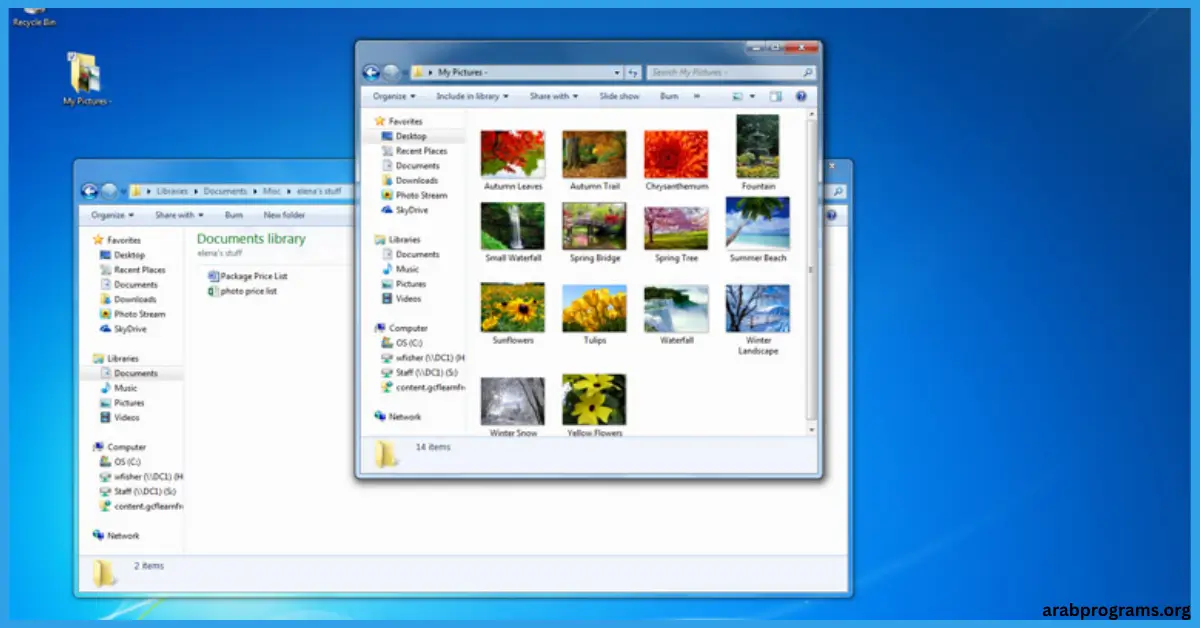Click search magnifier in My Pictures
1200x628 pixels.
[x=808, y=72]
